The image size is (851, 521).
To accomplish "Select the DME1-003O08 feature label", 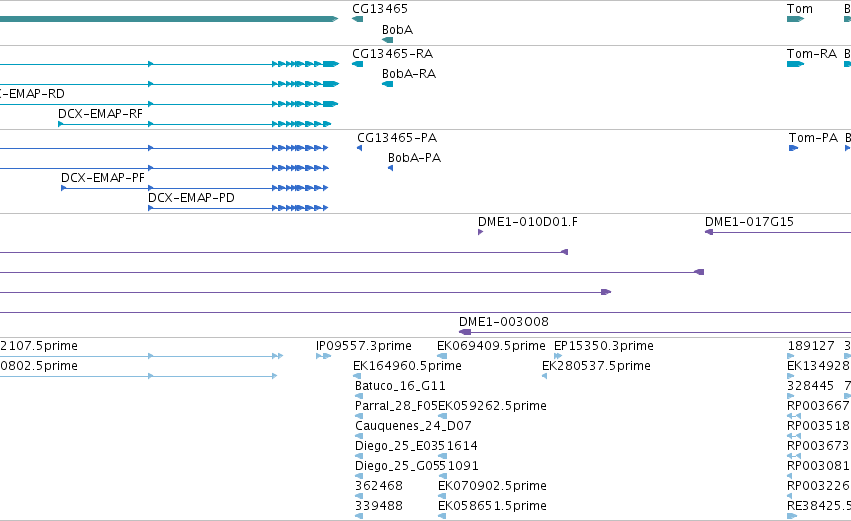I will click(x=504, y=322).
